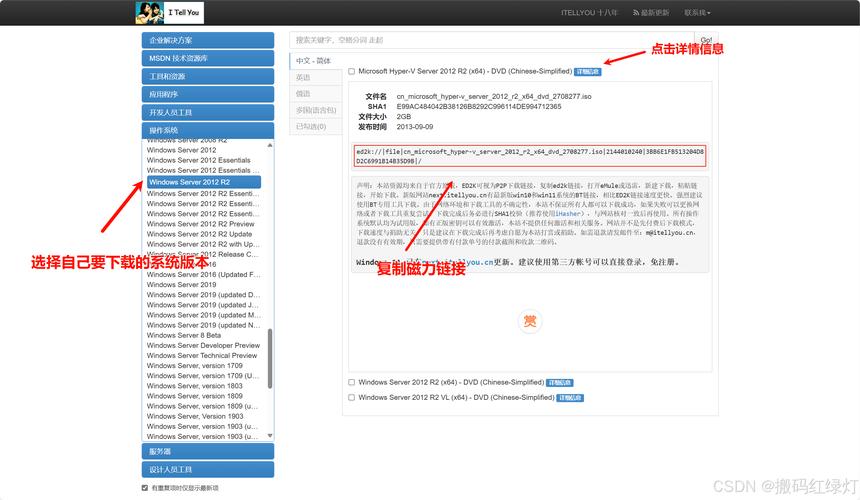
Task: Select Windows Server 2019 (updated N...
Action: 203,325
